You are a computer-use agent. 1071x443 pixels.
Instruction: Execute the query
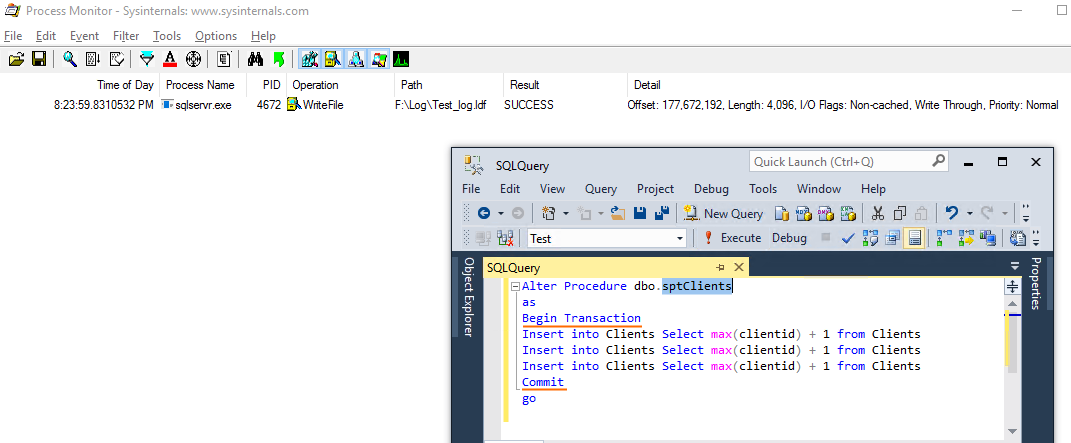pos(732,238)
